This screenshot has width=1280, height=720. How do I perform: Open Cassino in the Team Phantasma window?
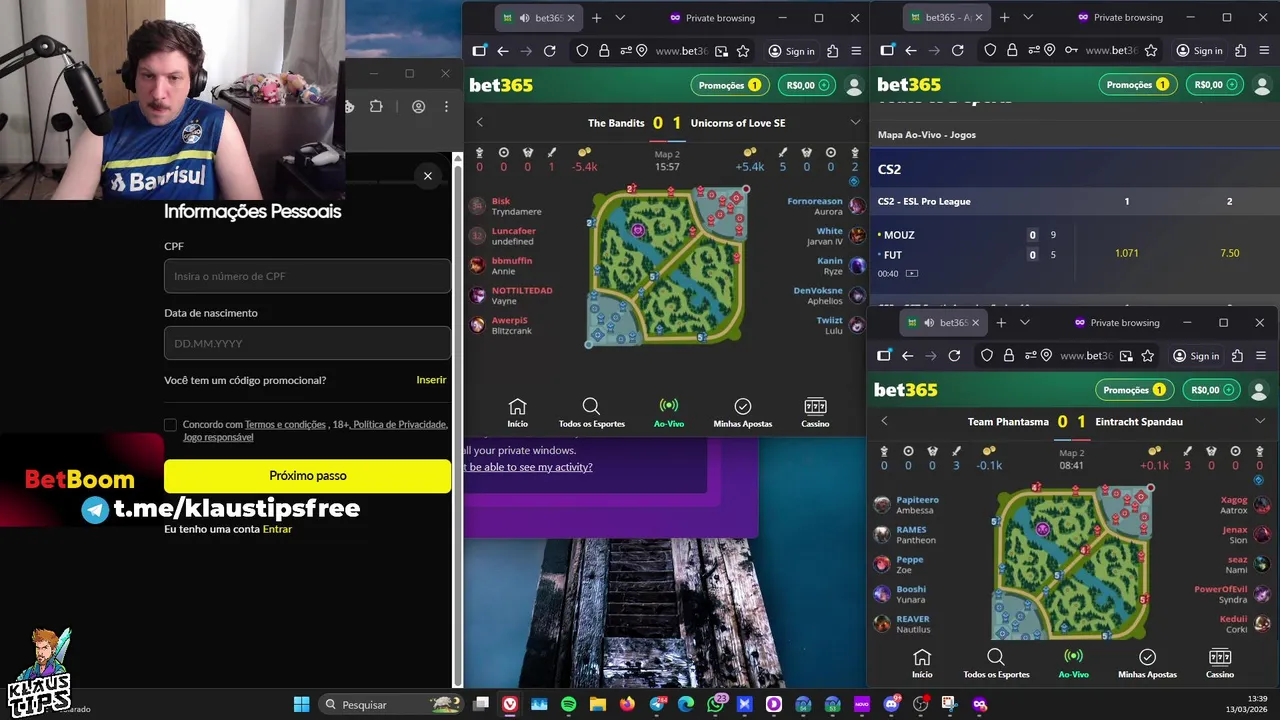(x=1220, y=663)
